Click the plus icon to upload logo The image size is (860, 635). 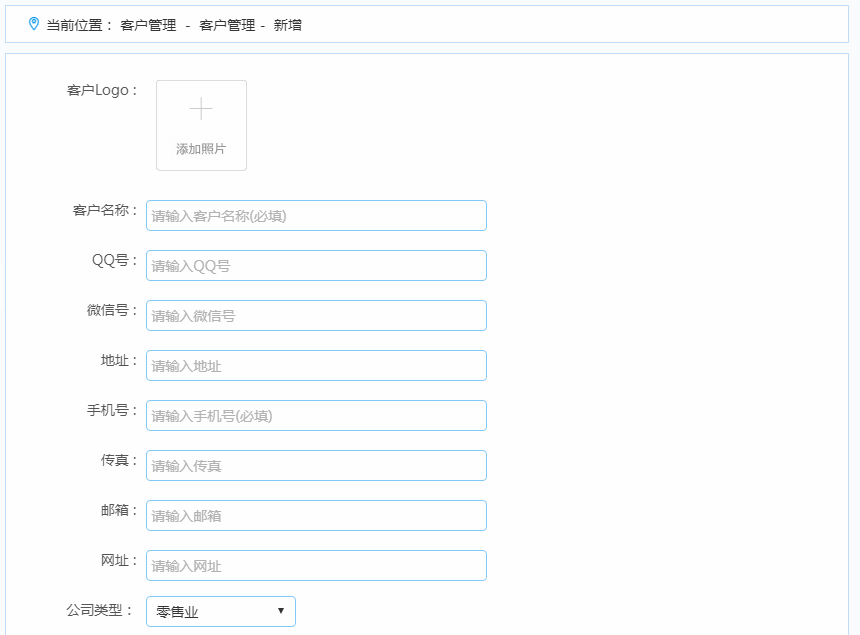pyautogui.click(x=201, y=109)
